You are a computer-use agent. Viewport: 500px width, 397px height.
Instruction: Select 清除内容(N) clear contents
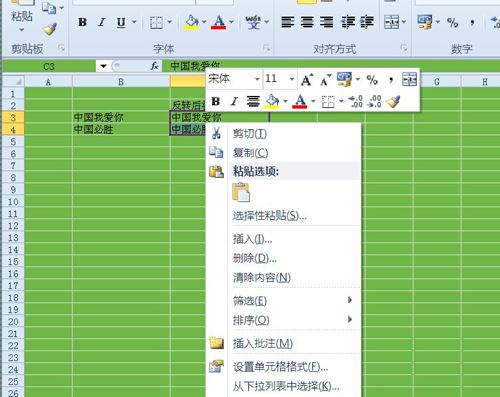click(283, 277)
